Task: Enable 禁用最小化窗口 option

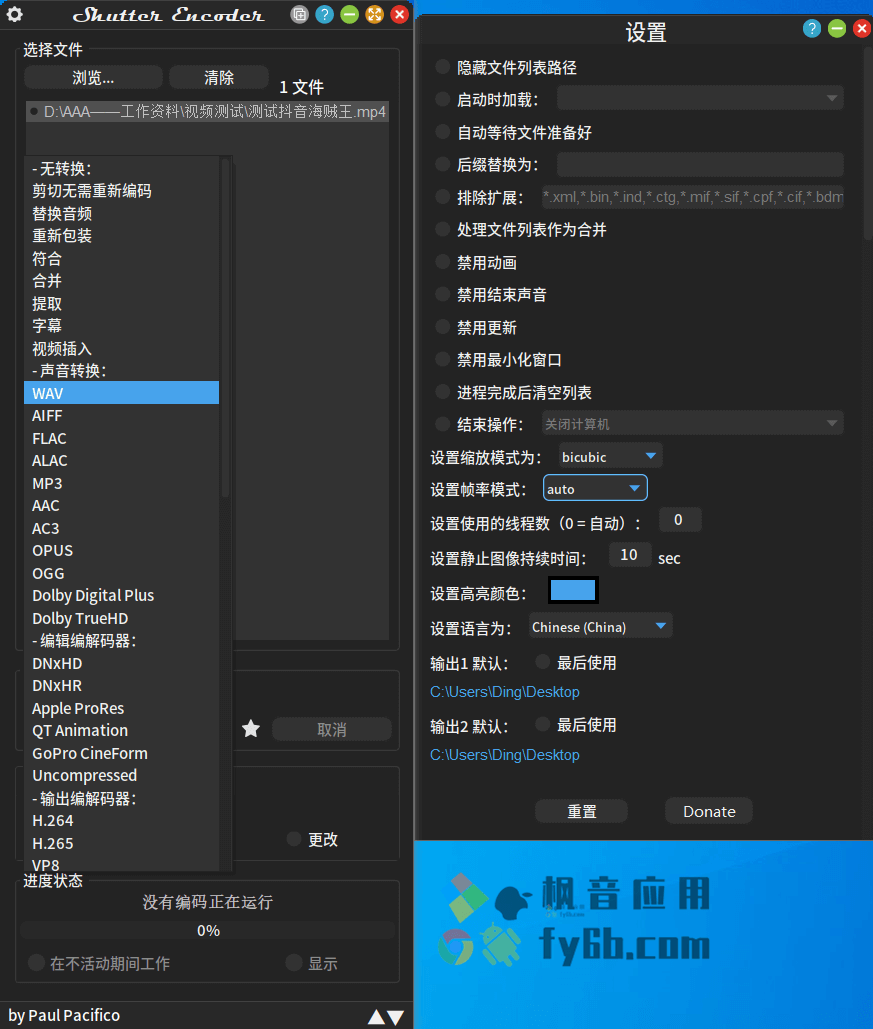Action: click(x=442, y=359)
